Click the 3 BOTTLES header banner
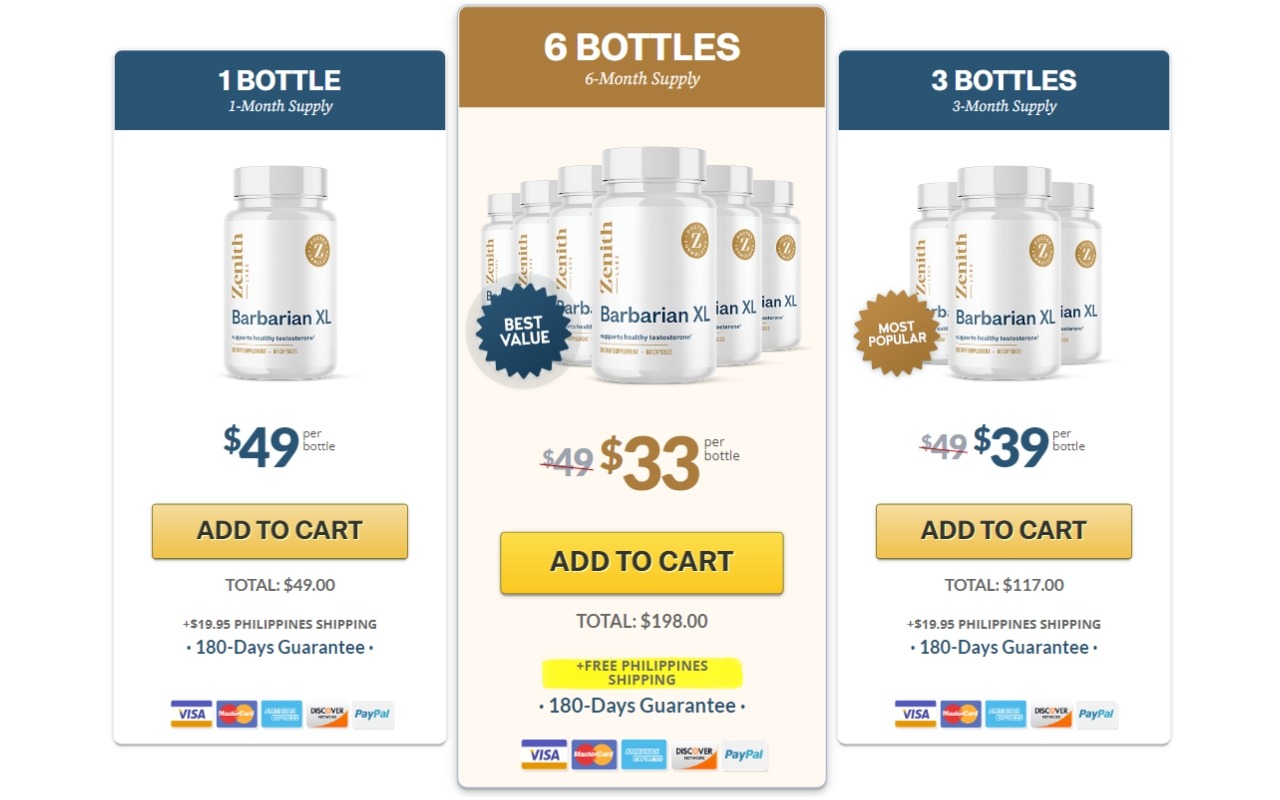 click(x=1004, y=90)
